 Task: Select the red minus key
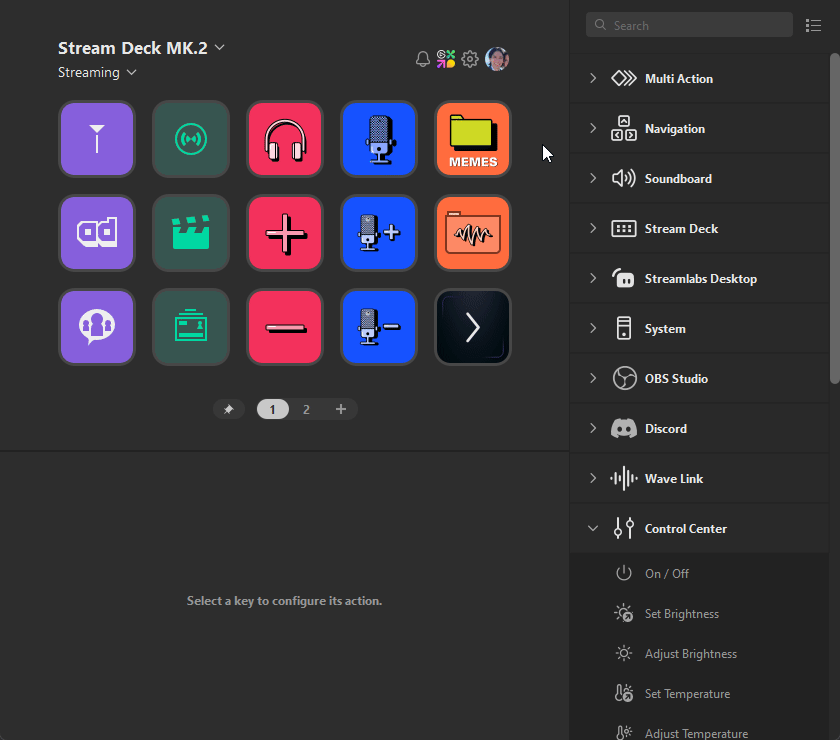(285, 327)
